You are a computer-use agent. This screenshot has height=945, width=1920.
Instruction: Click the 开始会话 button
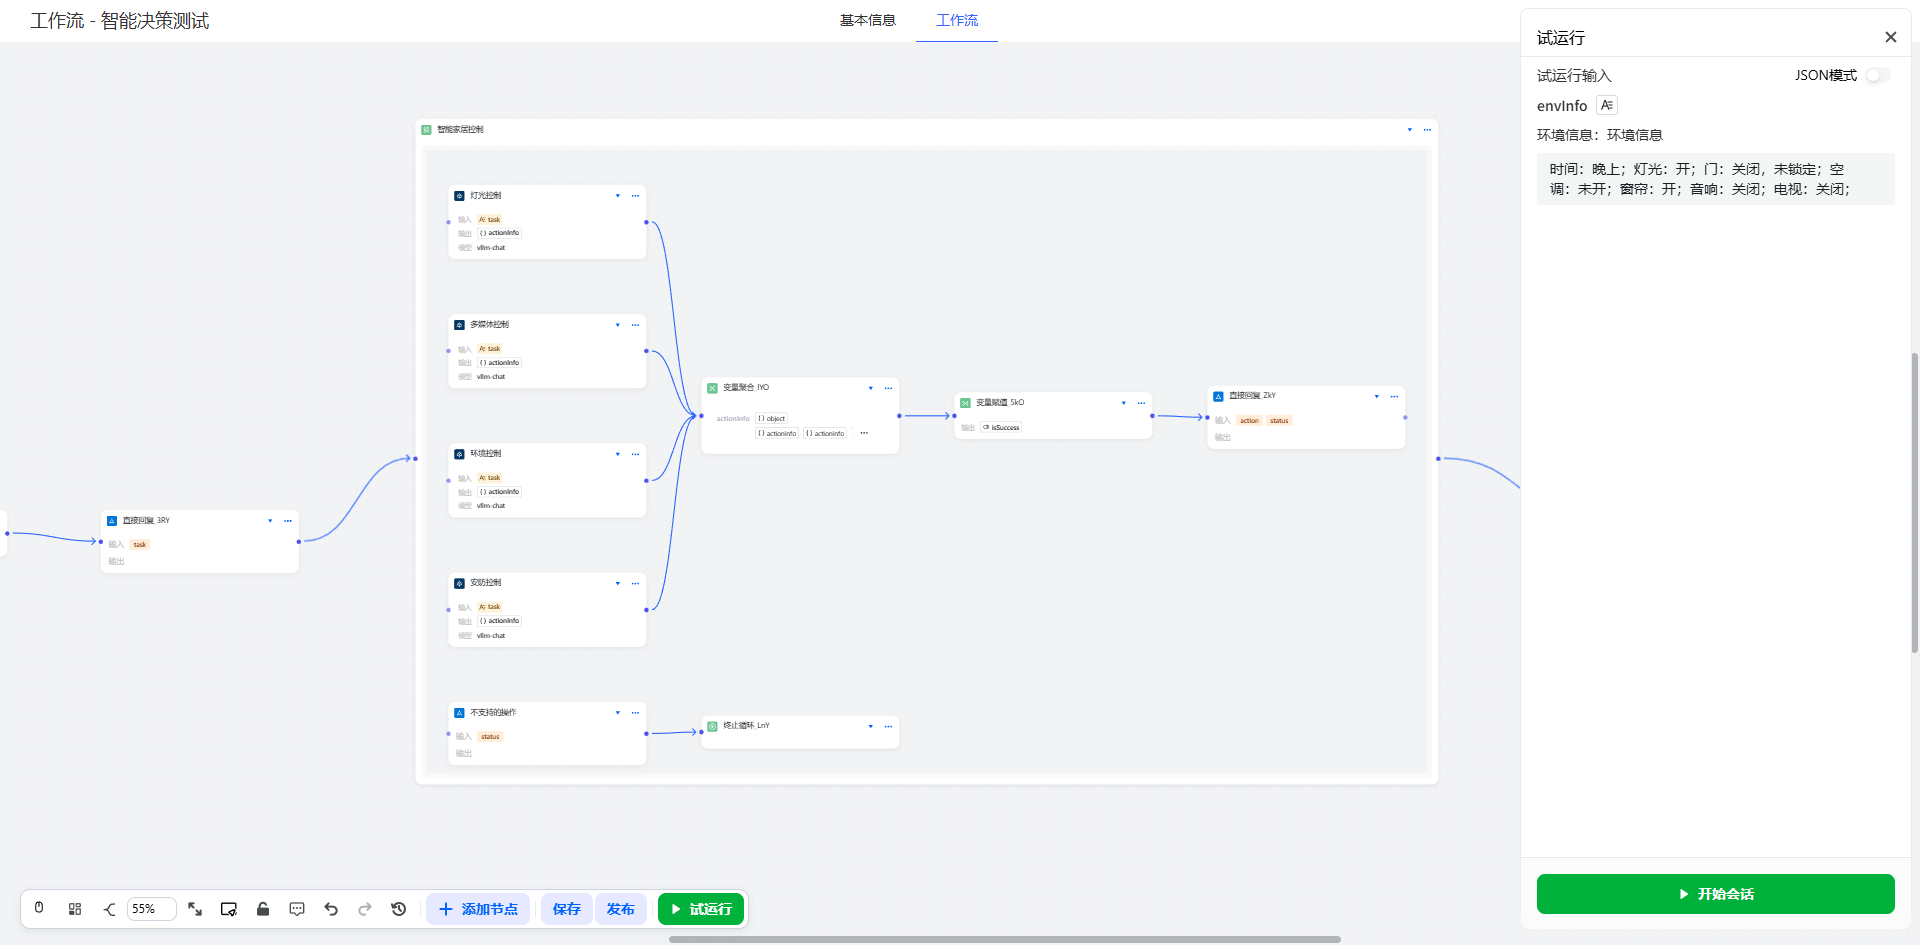[1715, 894]
